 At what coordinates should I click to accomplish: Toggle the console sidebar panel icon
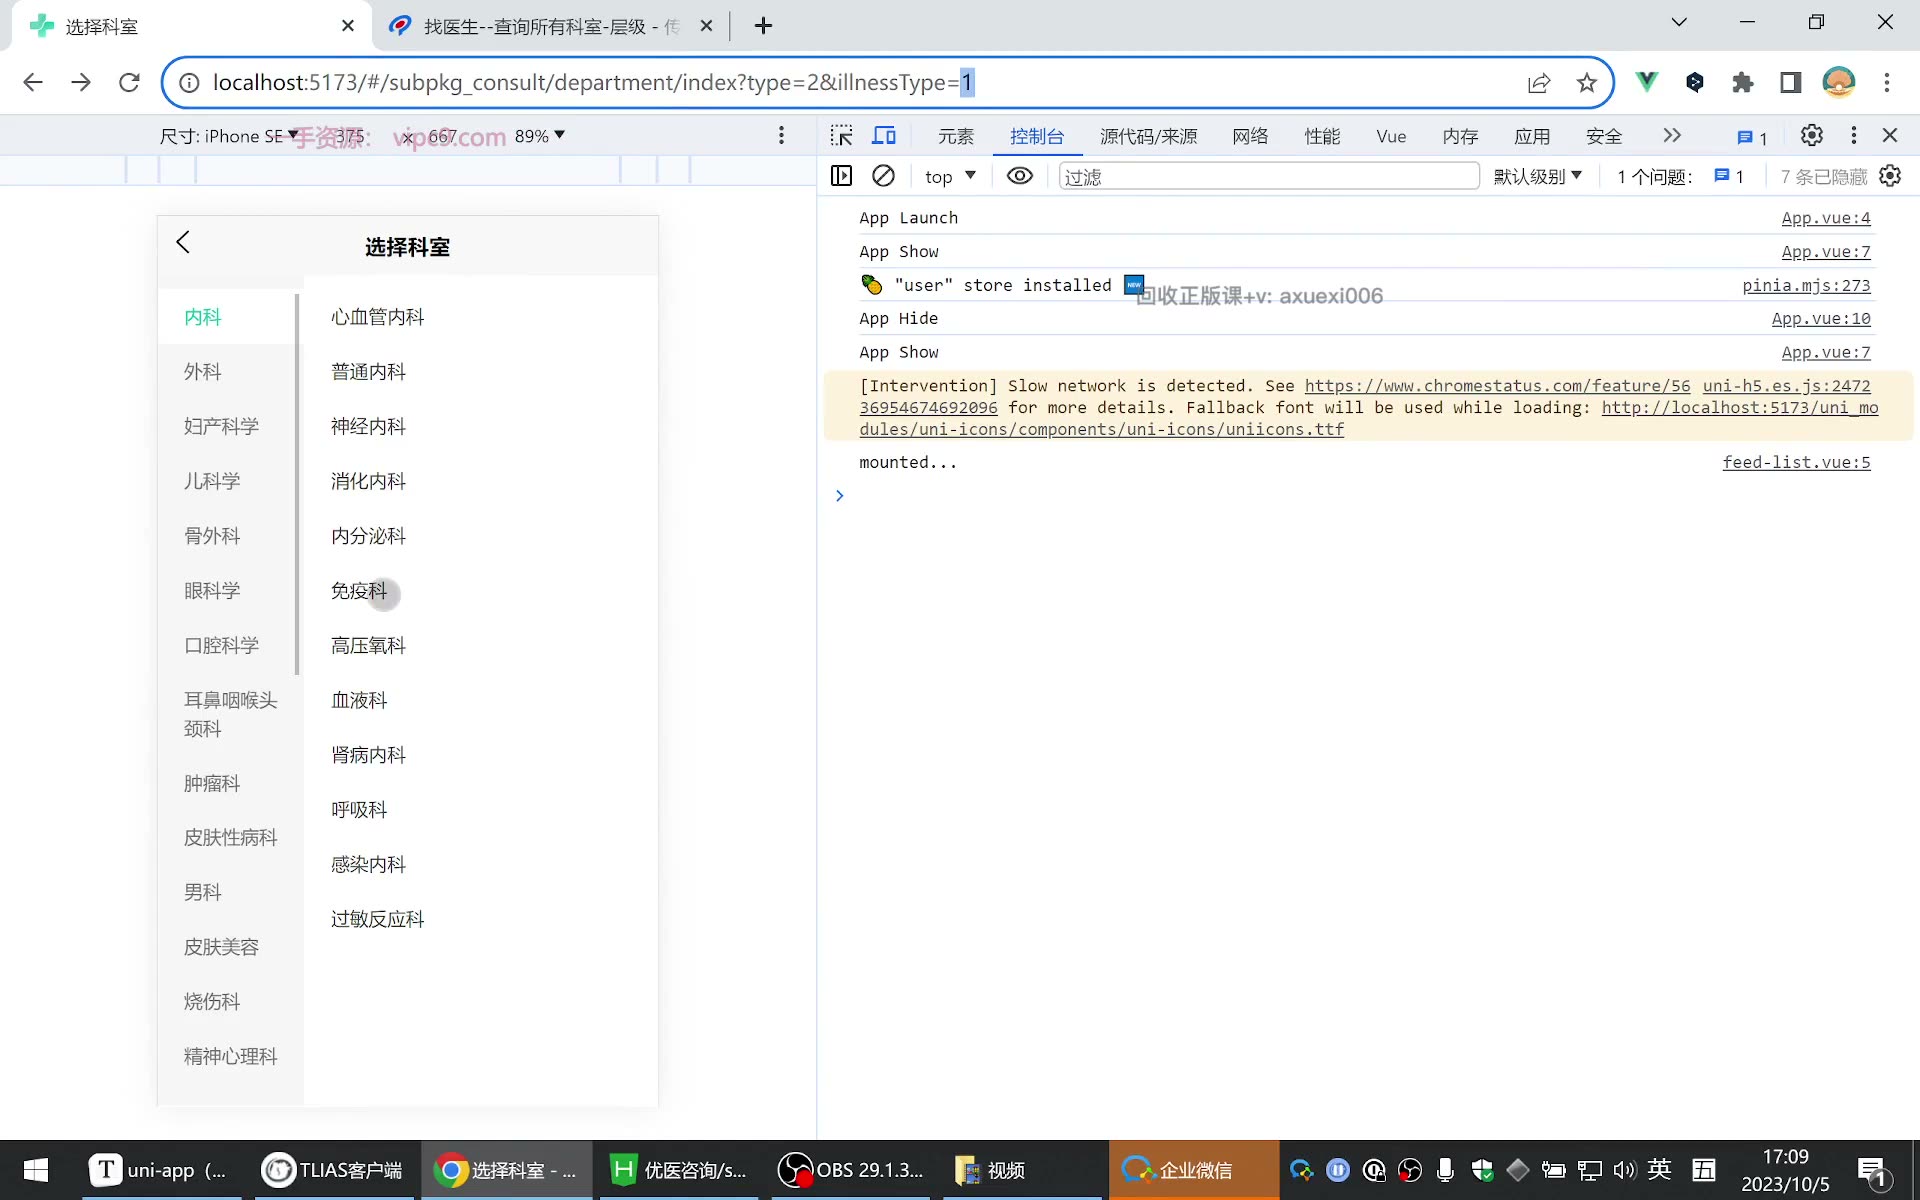click(842, 176)
